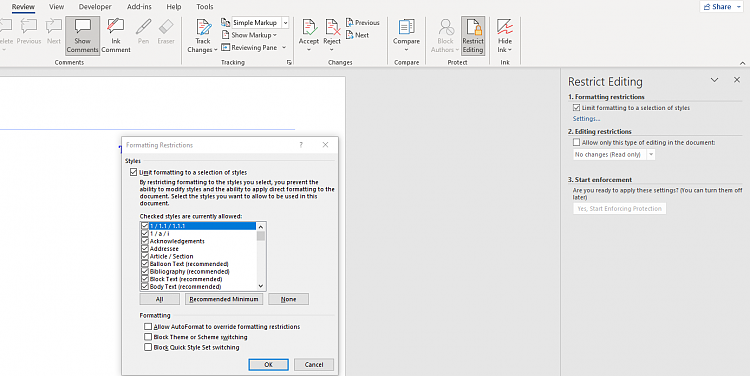Expand the Share button dropdown arrow

pyautogui.click(x=739, y=7)
